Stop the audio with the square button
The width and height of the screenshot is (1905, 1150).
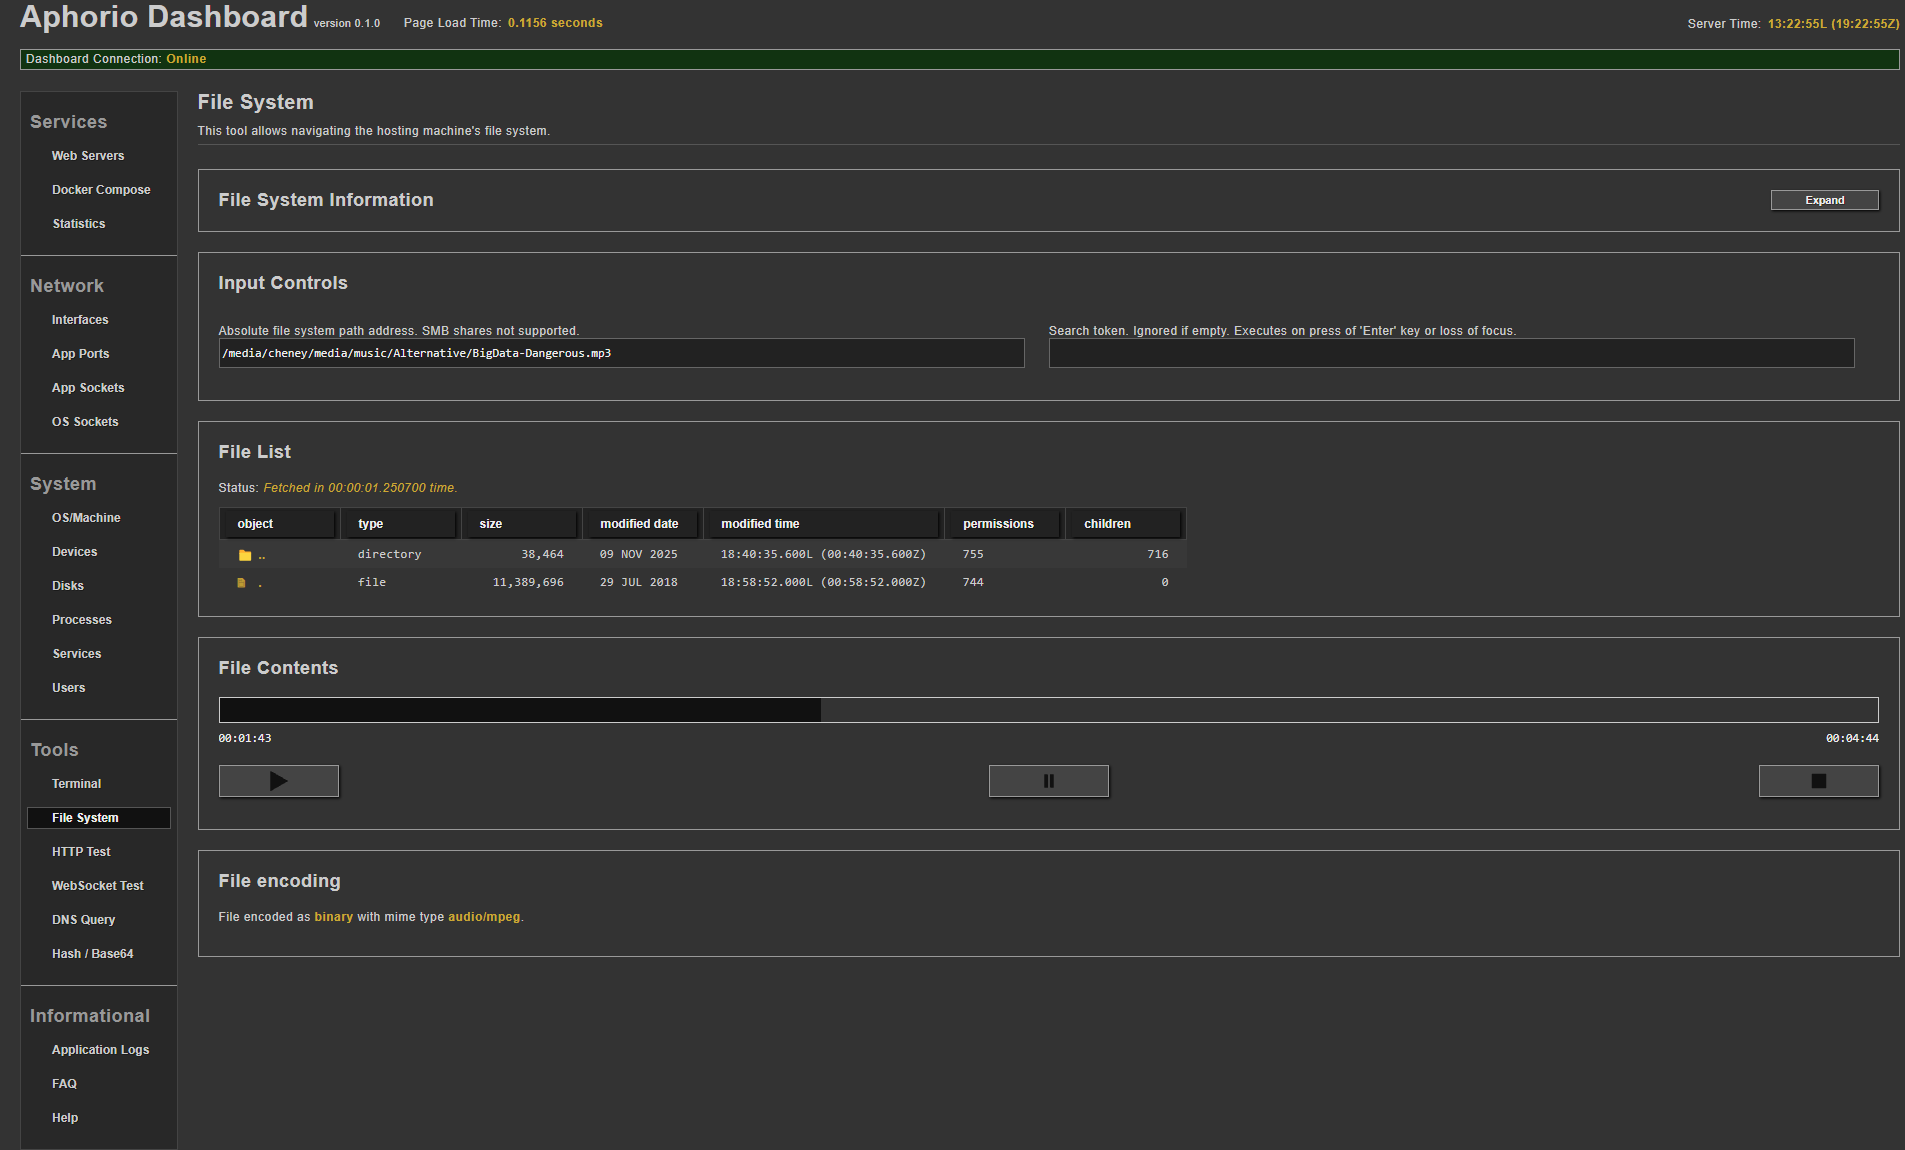click(x=1818, y=781)
